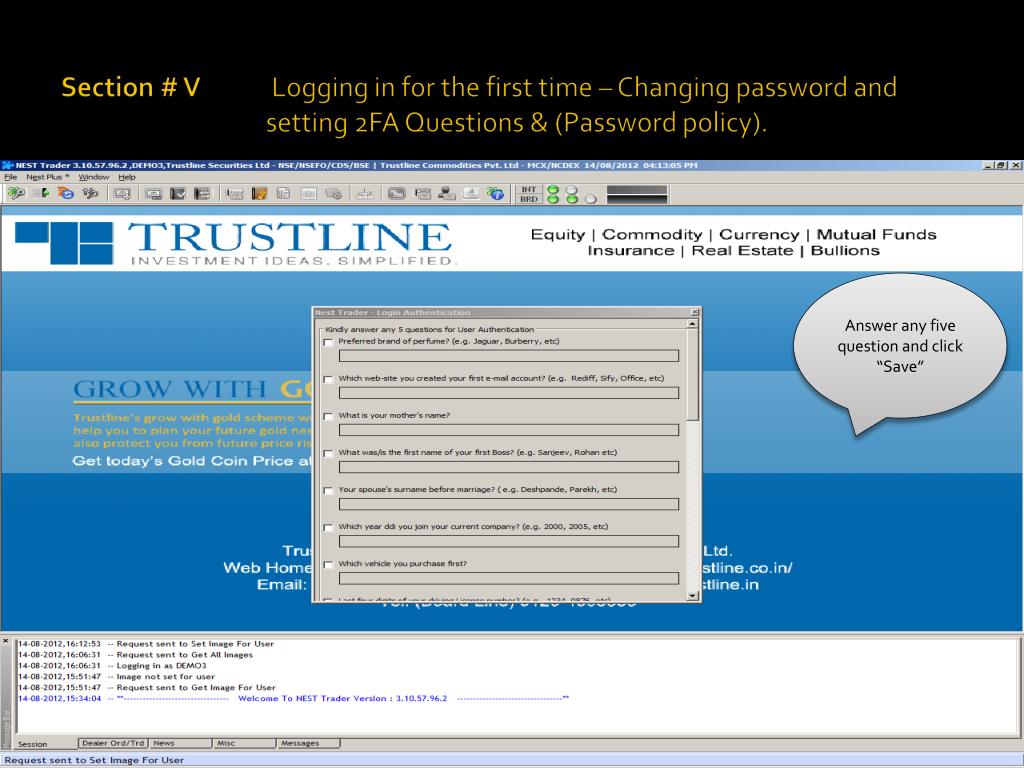
Task: Click the orange and blue globe toolbar icon
Action: click(x=66, y=193)
